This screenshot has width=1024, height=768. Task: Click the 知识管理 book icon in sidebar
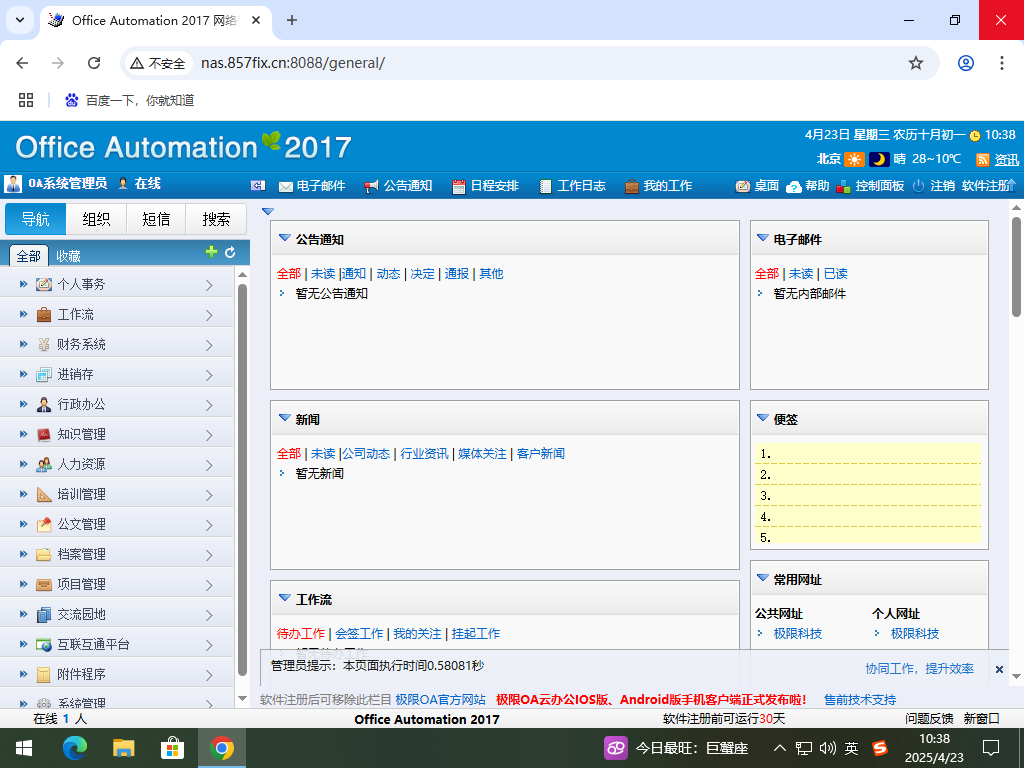click(44, 434)
